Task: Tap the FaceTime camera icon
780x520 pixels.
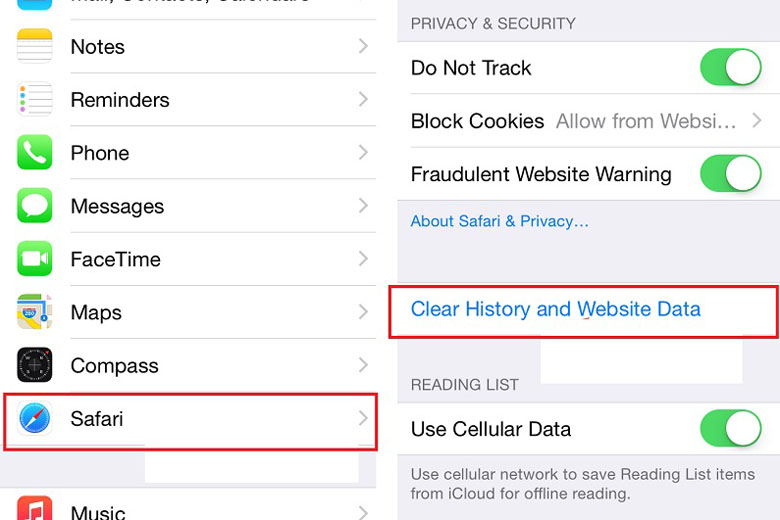Action: click(x=34, y=259)
